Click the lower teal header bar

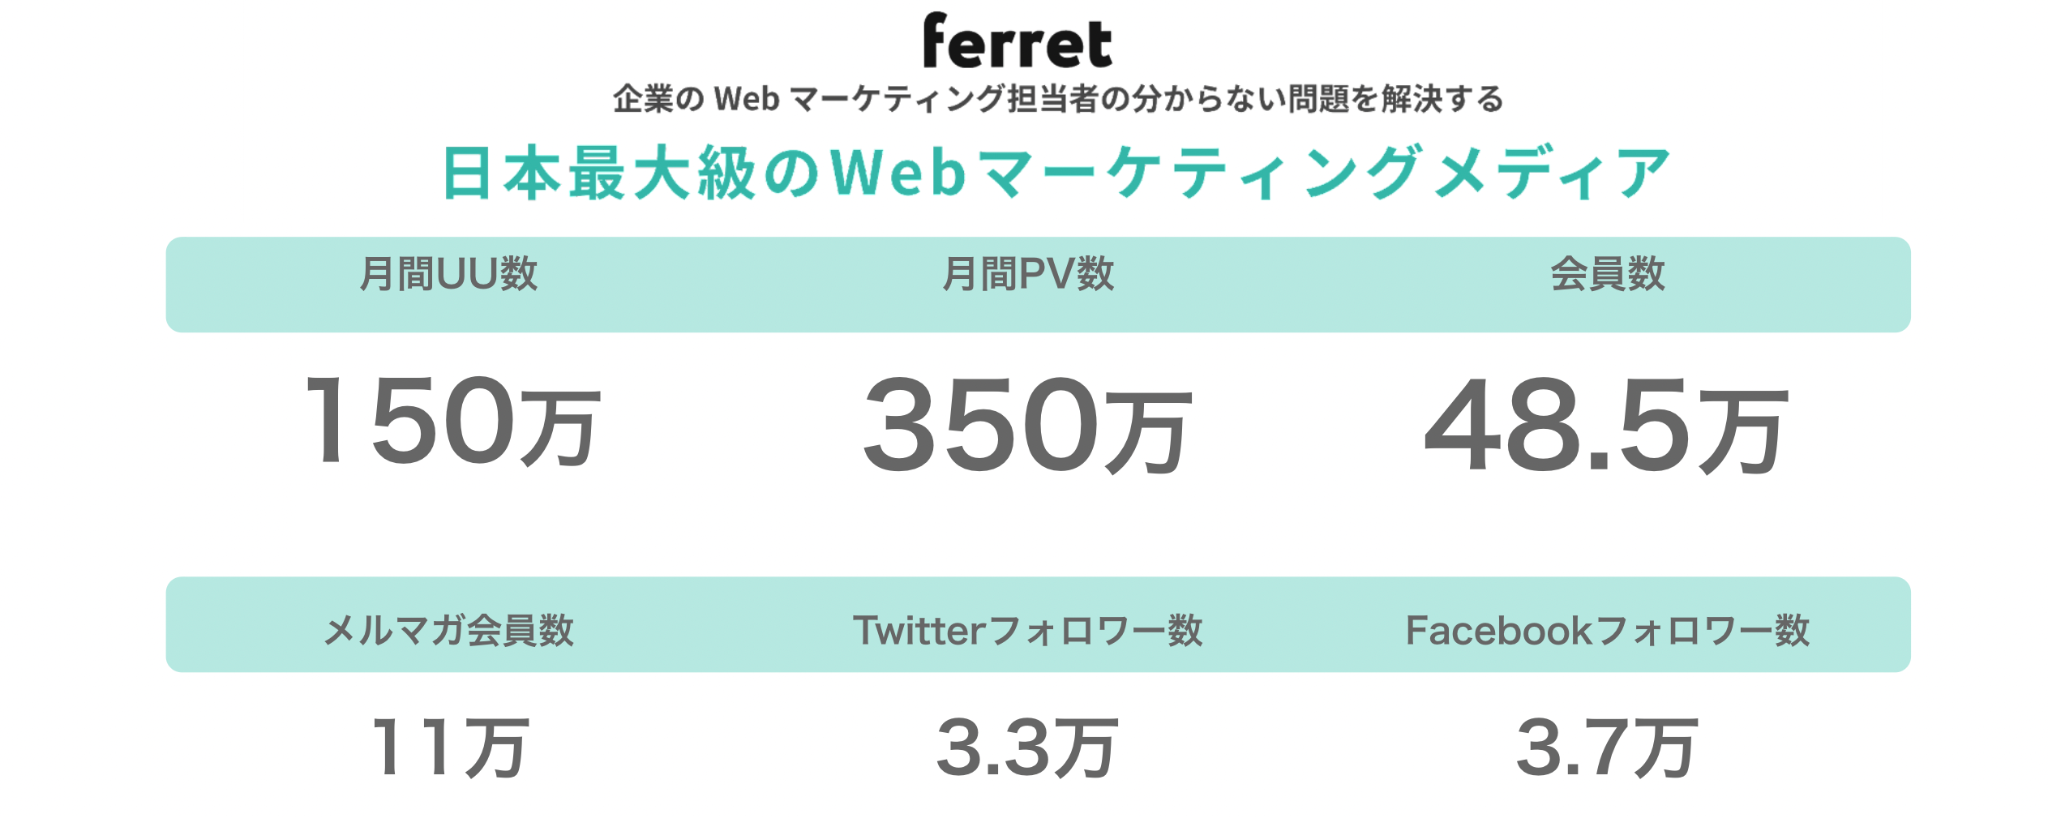click(x=1038, y=624)
